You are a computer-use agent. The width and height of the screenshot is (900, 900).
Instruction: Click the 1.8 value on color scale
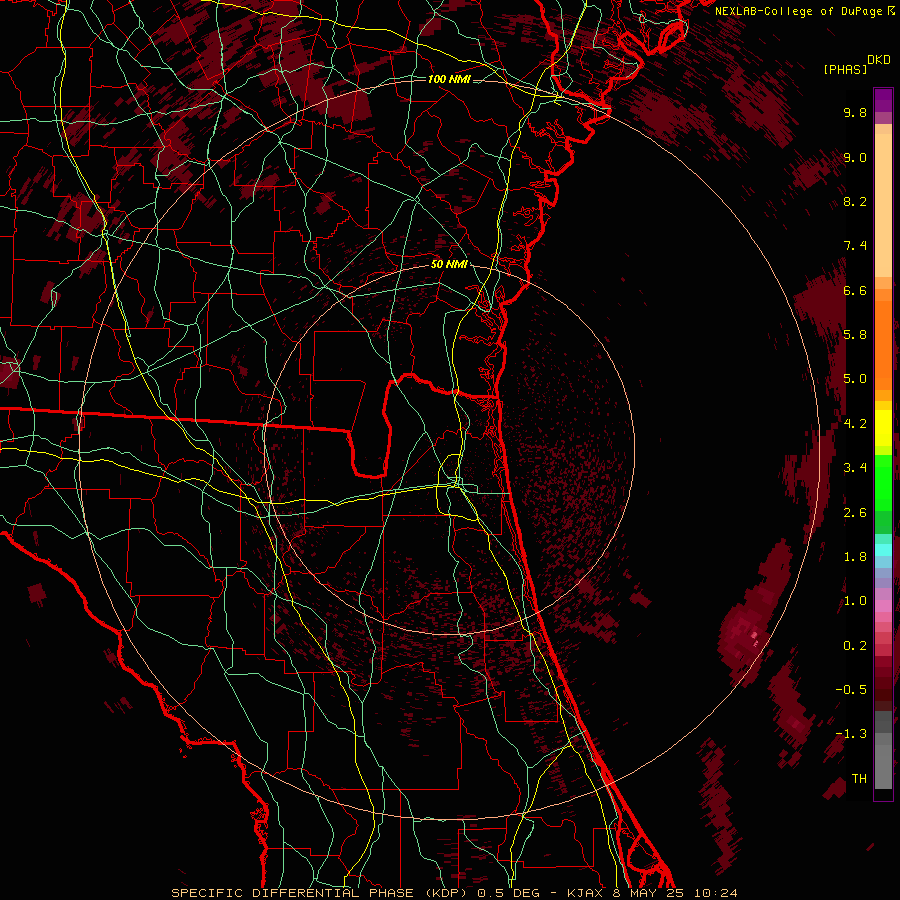pyautogui.click(x=855, y=557)
